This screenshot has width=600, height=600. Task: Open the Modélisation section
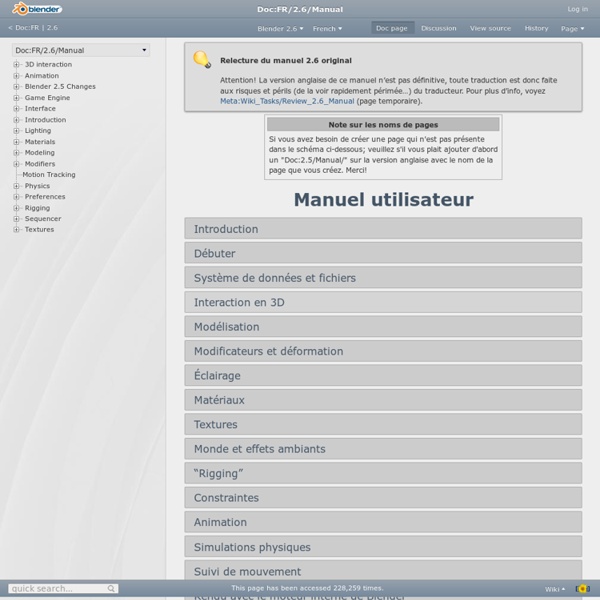click(383, 326)
